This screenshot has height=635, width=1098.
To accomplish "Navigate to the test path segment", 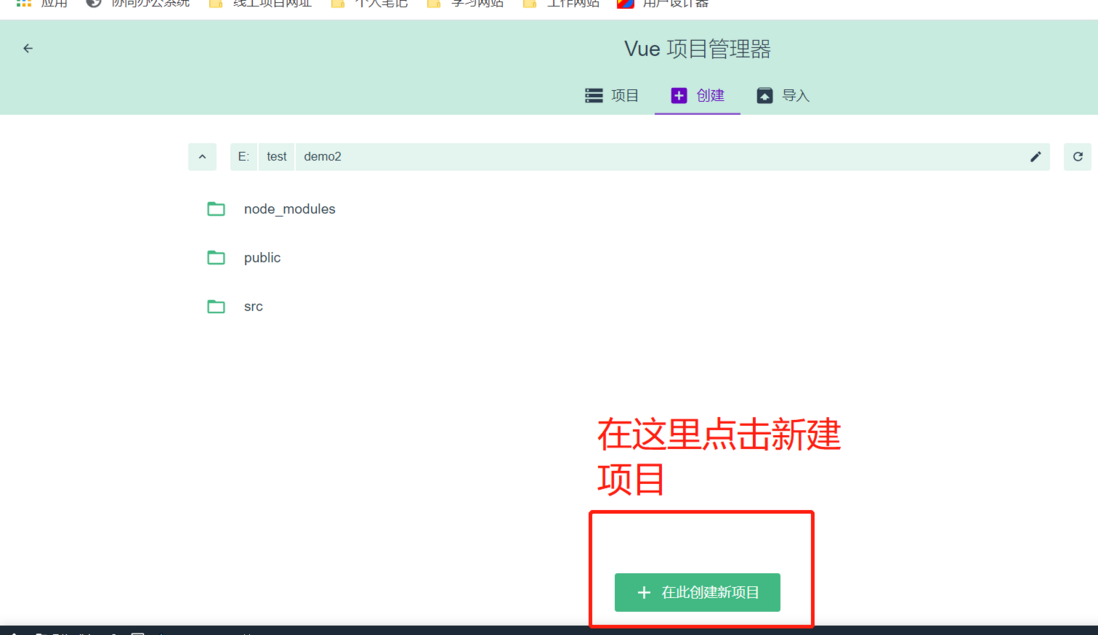I will (277, 157).
